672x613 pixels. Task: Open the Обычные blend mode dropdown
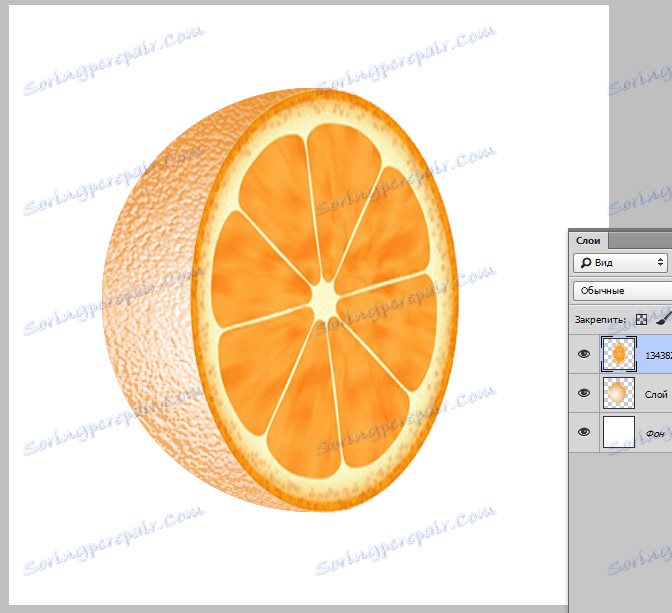pyautogui.click(x=623, y=291)
